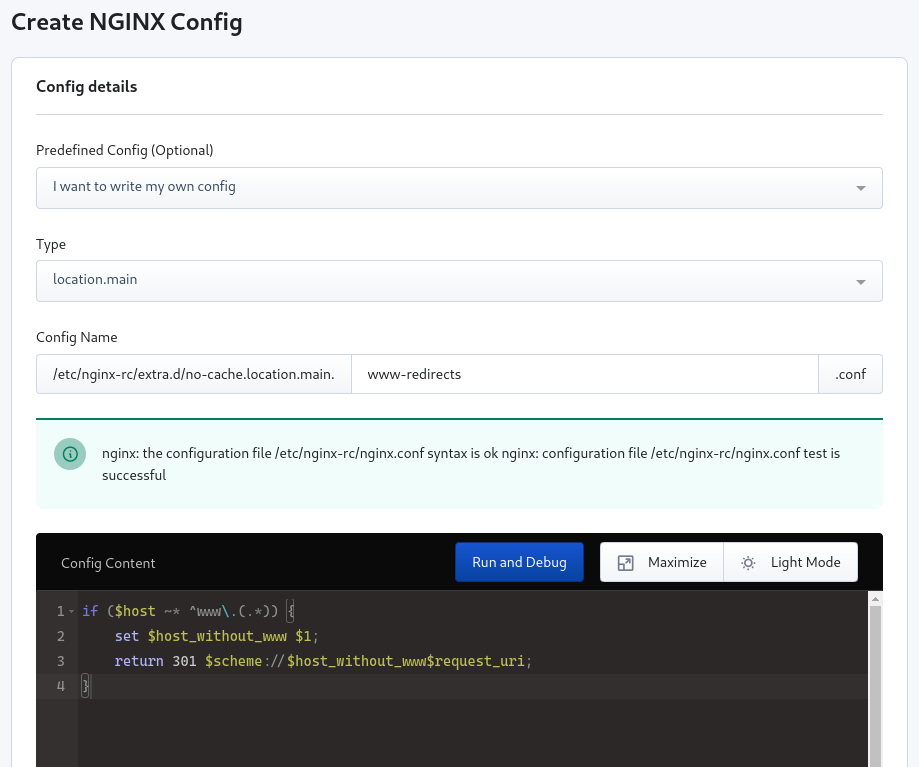Run and Debug the config
The image size is (919, 767).
click(519, 562)
